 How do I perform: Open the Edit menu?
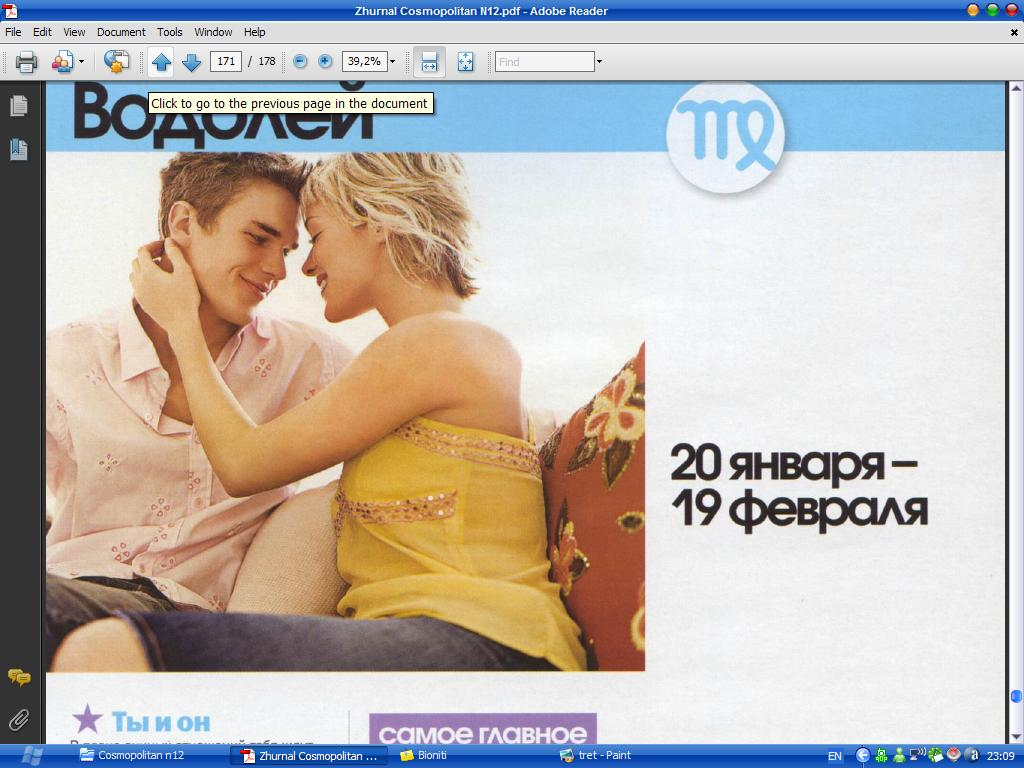[x=42, y=32]
